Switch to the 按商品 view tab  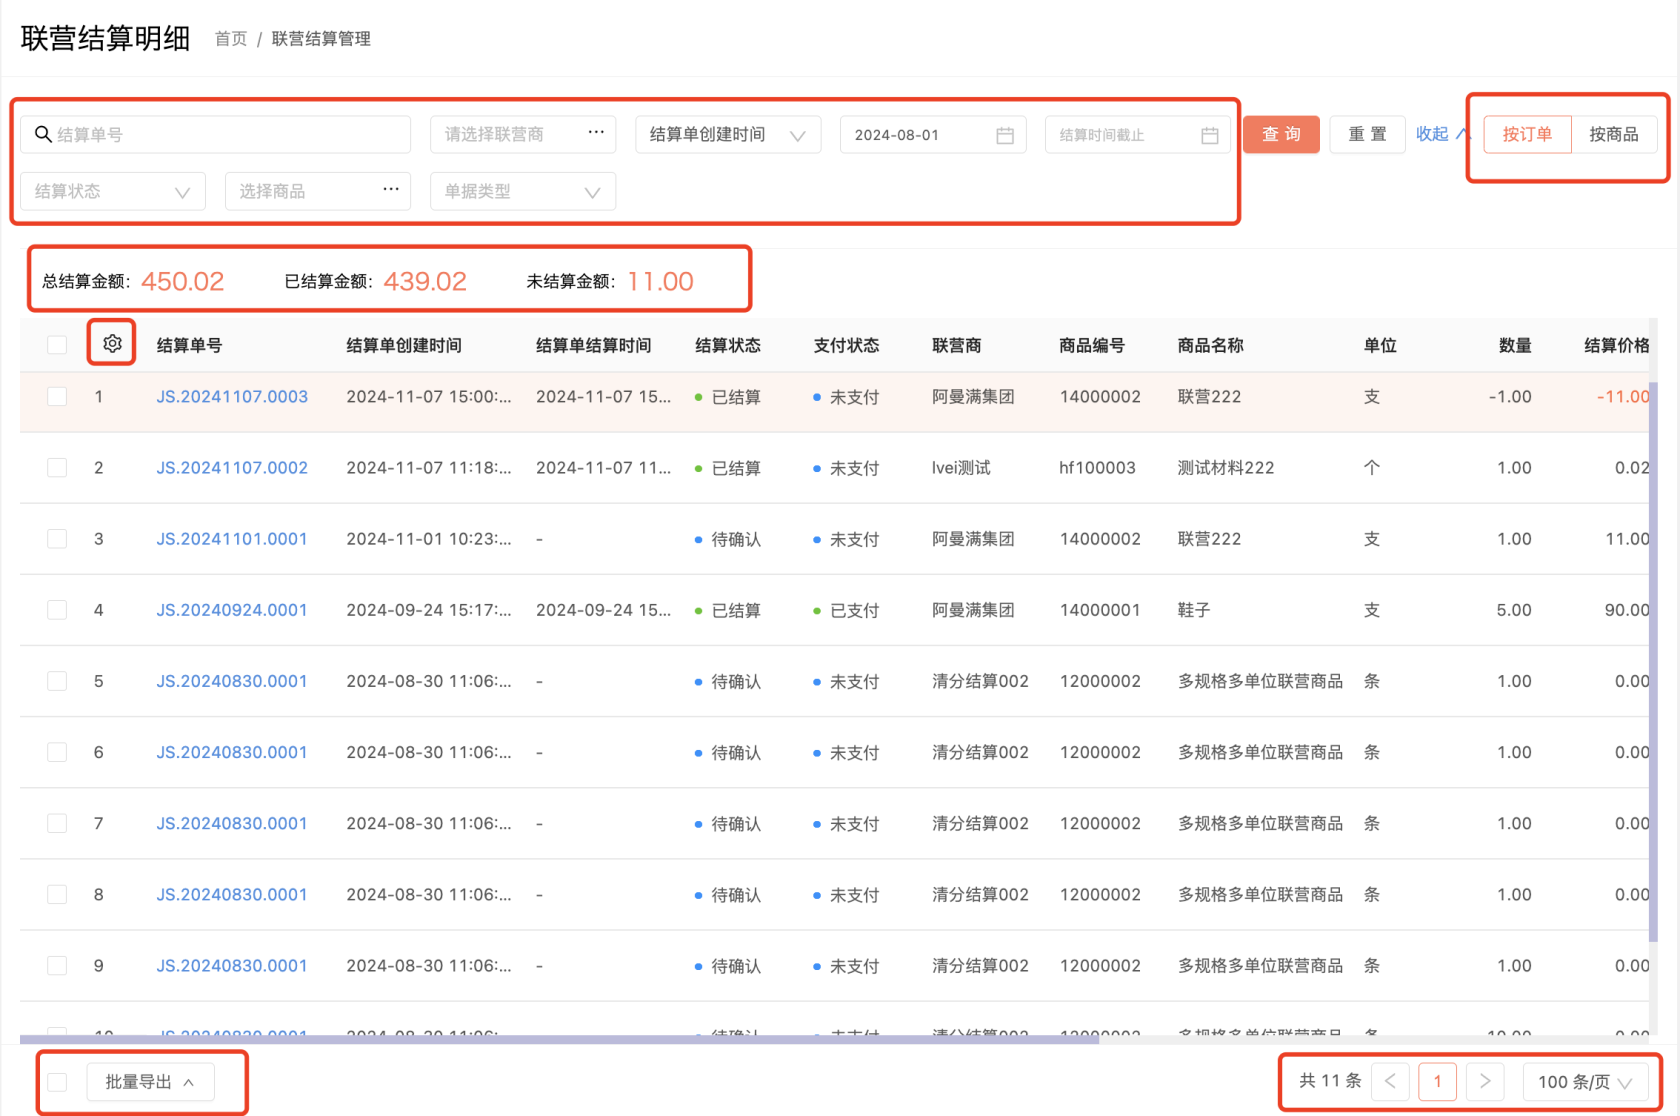(x=1614, y=134)
